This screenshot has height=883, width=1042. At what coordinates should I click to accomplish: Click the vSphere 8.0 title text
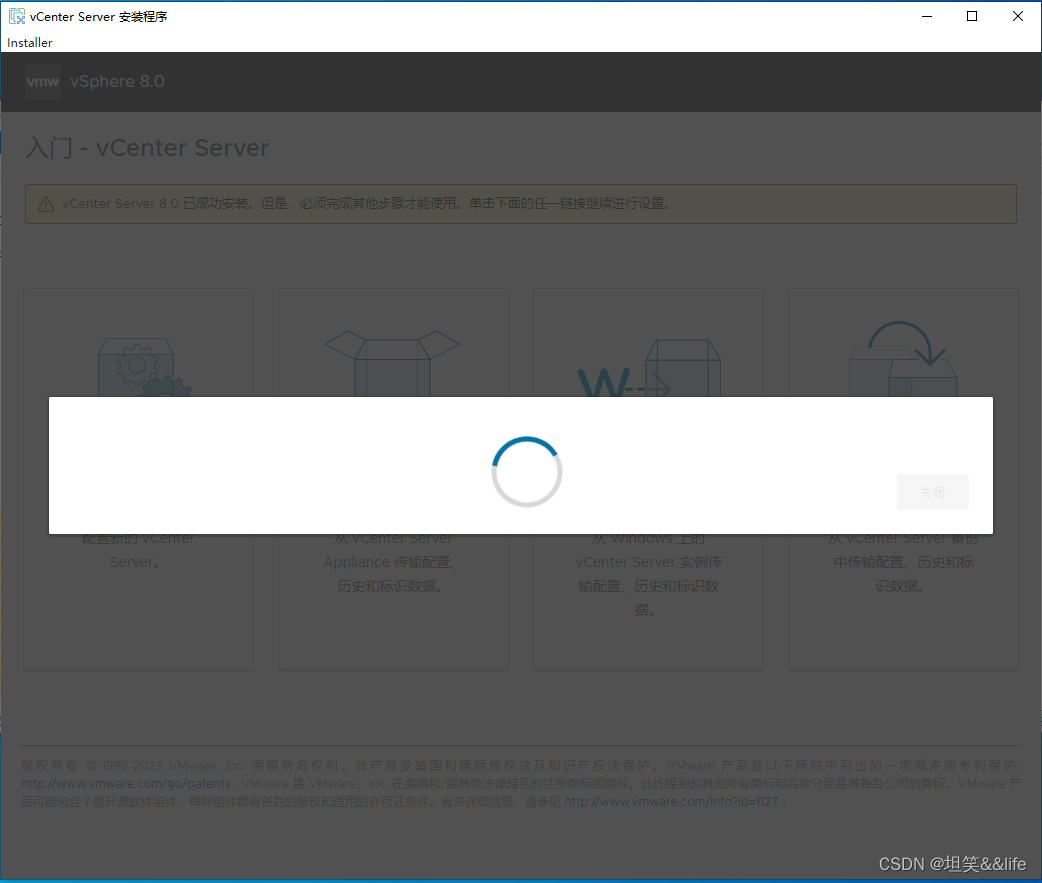coord(117,82)
